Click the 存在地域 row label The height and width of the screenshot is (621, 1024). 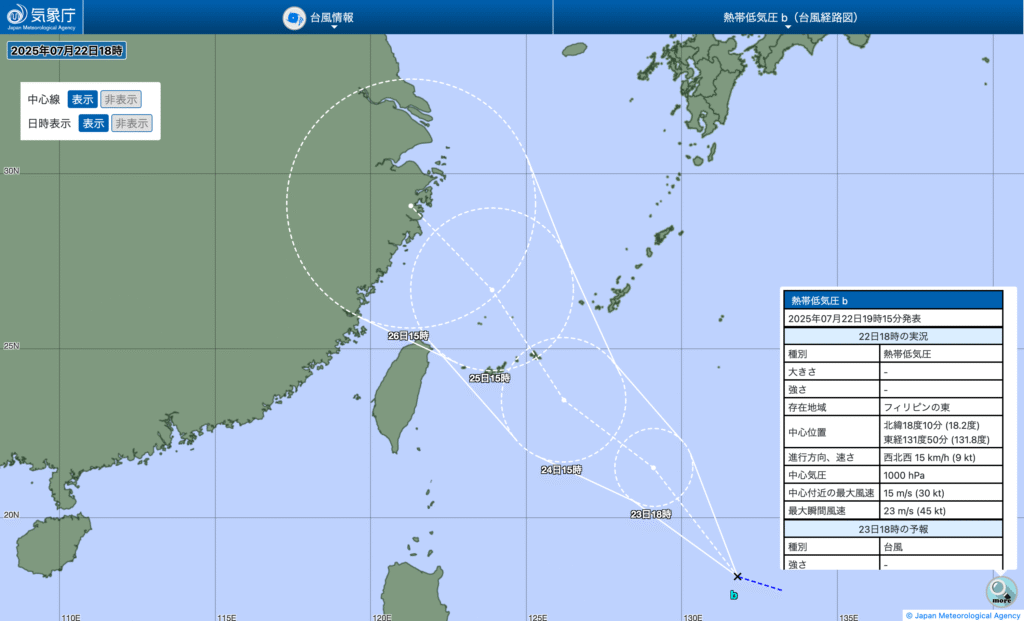(807, 407)
